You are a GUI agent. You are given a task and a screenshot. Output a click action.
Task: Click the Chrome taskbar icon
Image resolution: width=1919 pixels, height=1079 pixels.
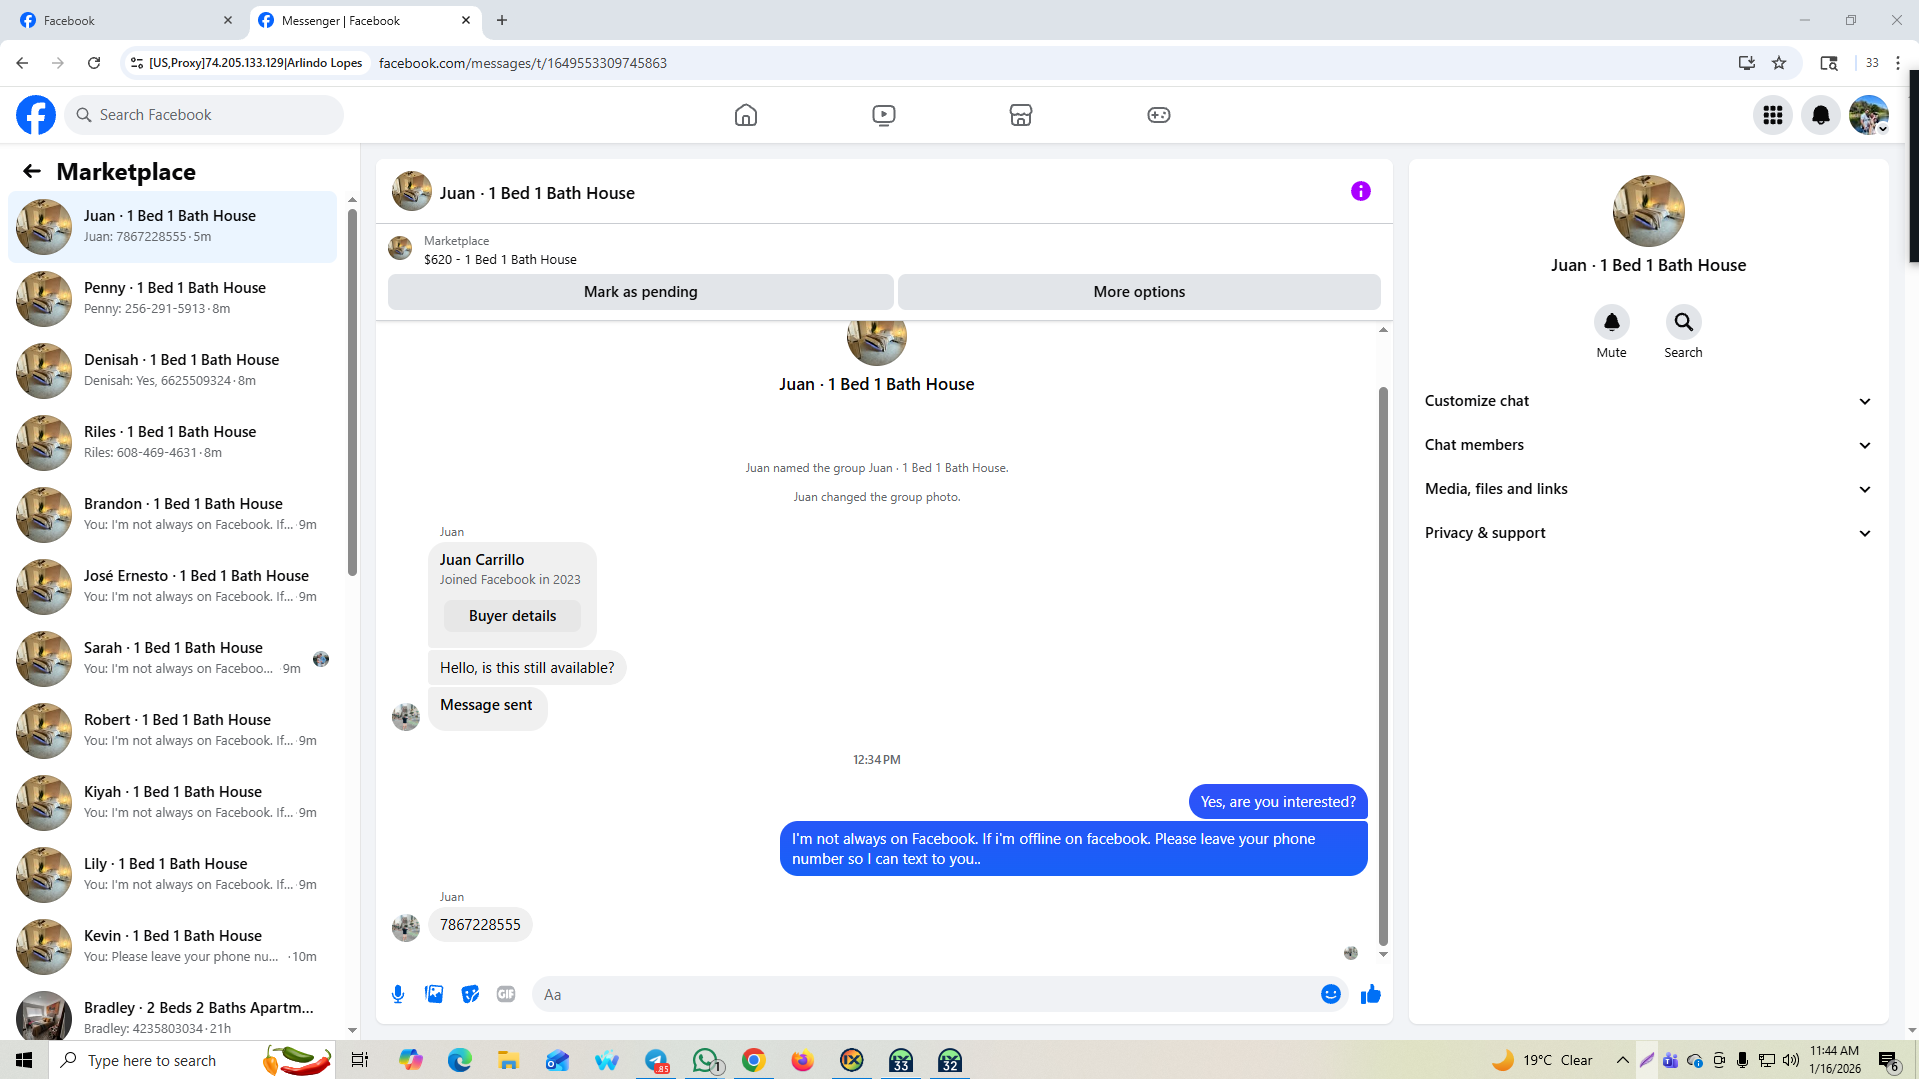(x=754, y=1060)
